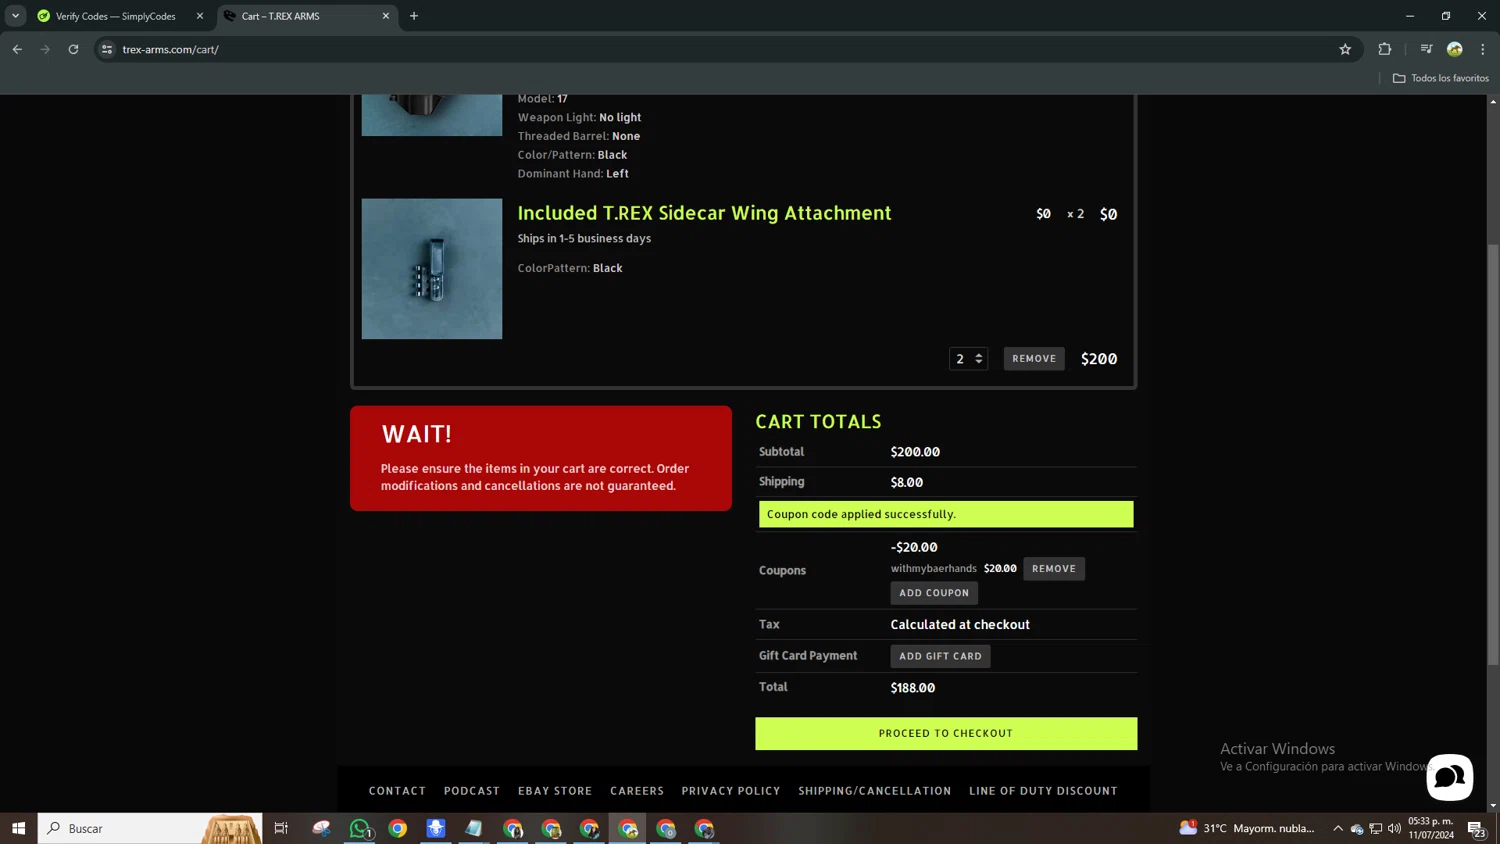Open the notepad app on taskbar
Screen dimensions: 1500x844
[474, 828]
